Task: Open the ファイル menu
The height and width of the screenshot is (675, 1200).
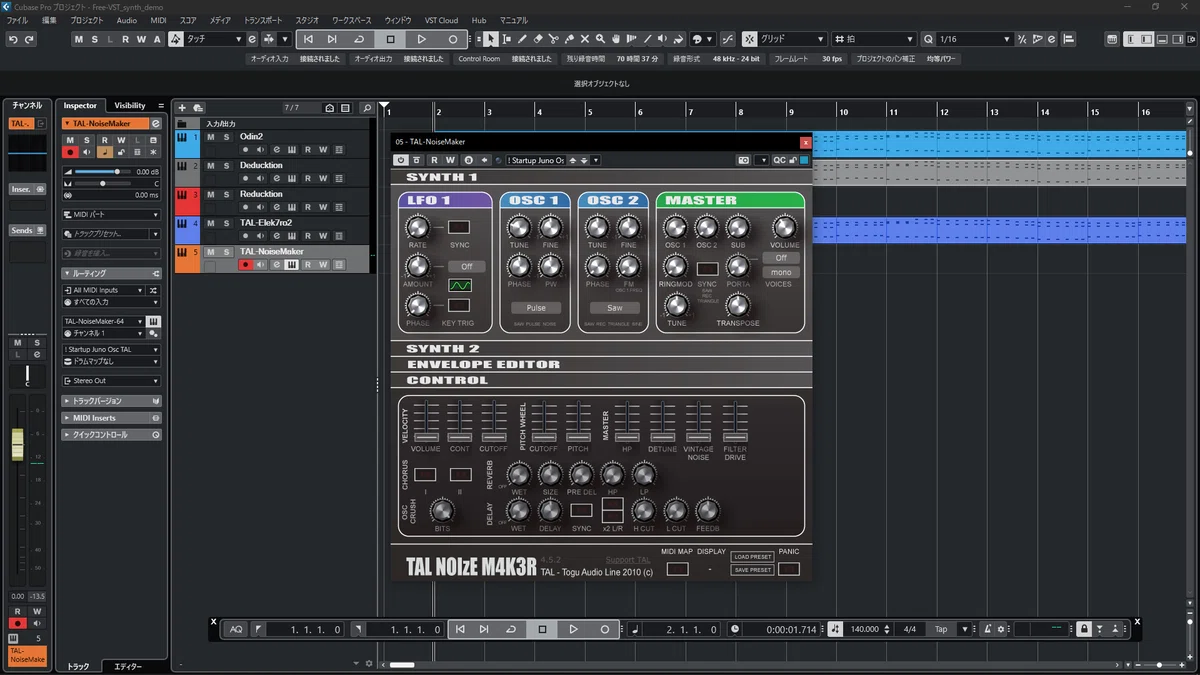Action: tap(17, 20)
